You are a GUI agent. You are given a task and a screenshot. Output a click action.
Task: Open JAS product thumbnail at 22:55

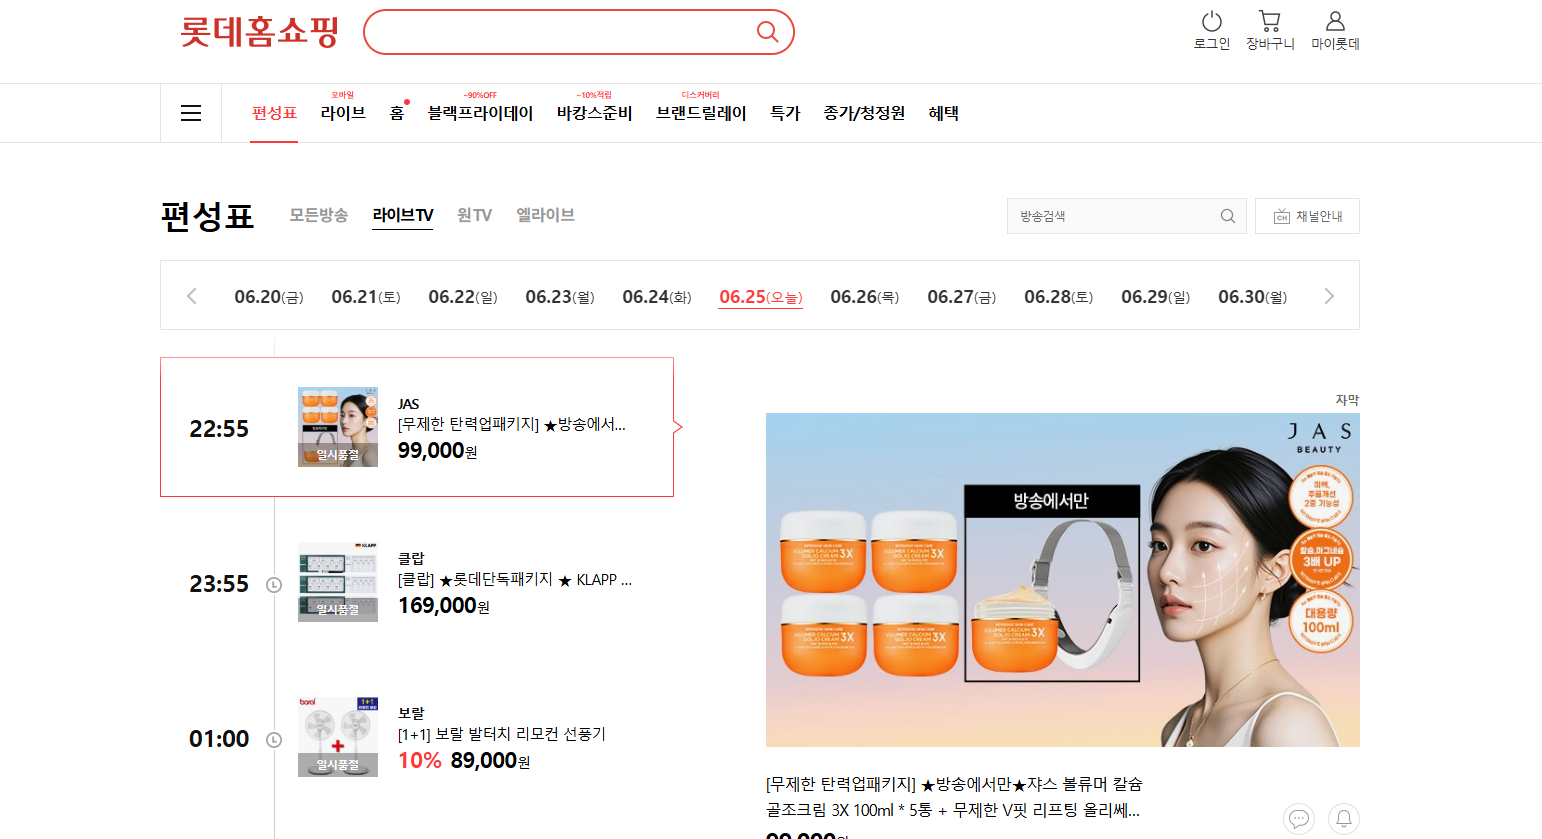coord(338,427)
